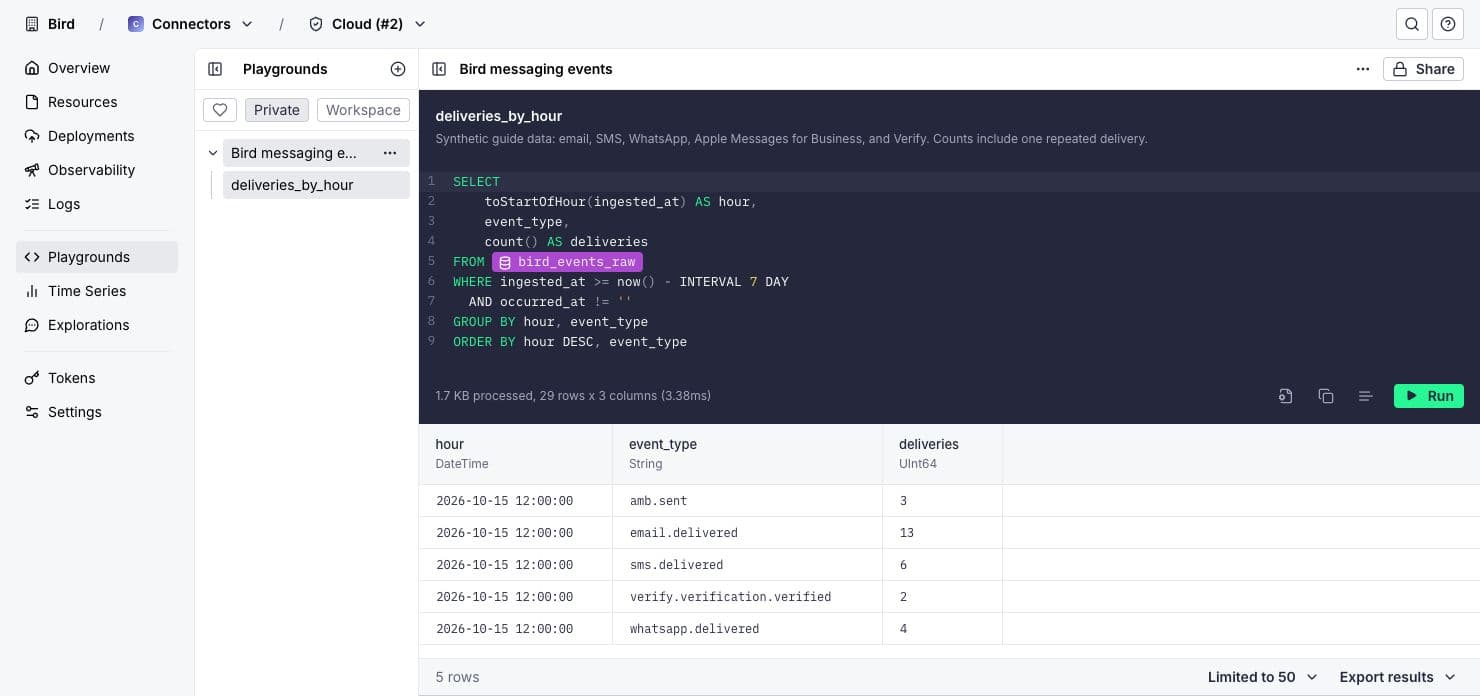Open the Overview page

(97, 68)
